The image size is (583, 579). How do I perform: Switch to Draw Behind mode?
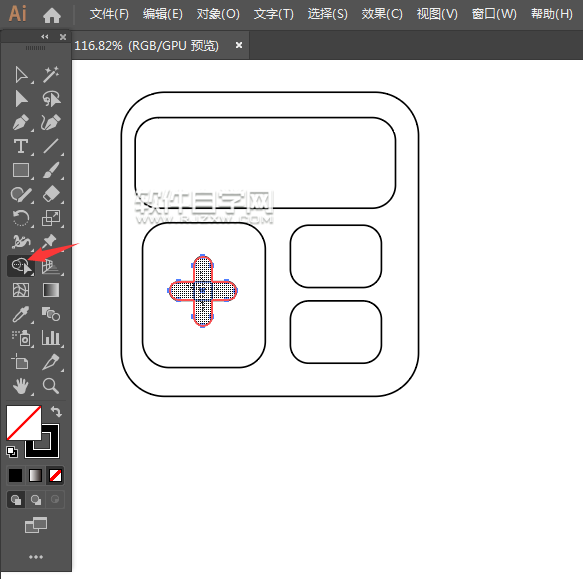[x=36, y=500]
